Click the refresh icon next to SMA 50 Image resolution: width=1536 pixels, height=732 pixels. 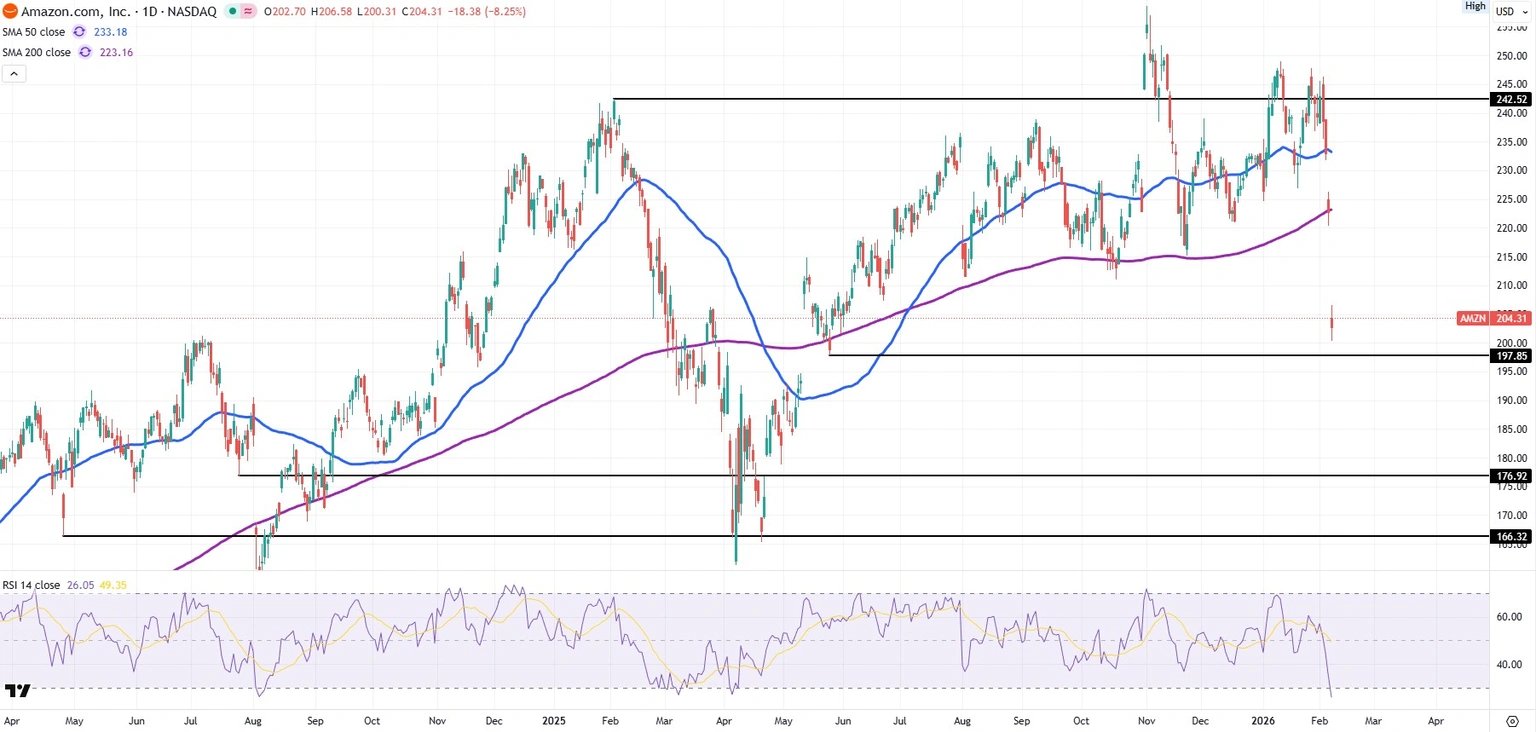80,32
